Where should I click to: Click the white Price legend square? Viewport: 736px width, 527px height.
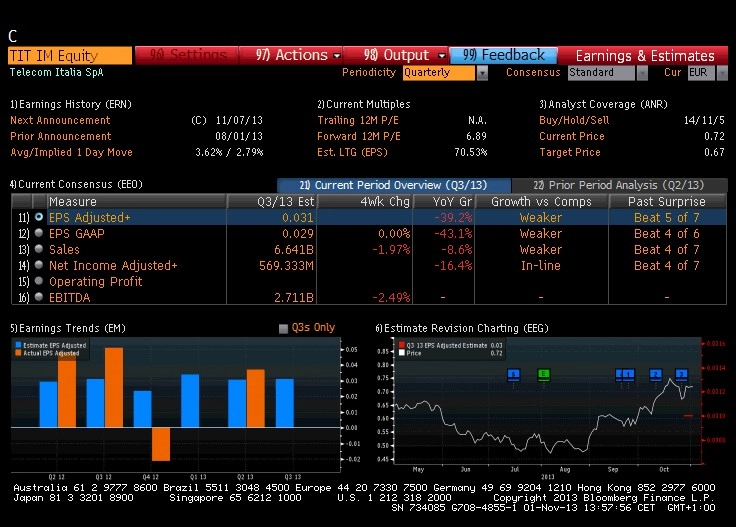click(401, 353)
